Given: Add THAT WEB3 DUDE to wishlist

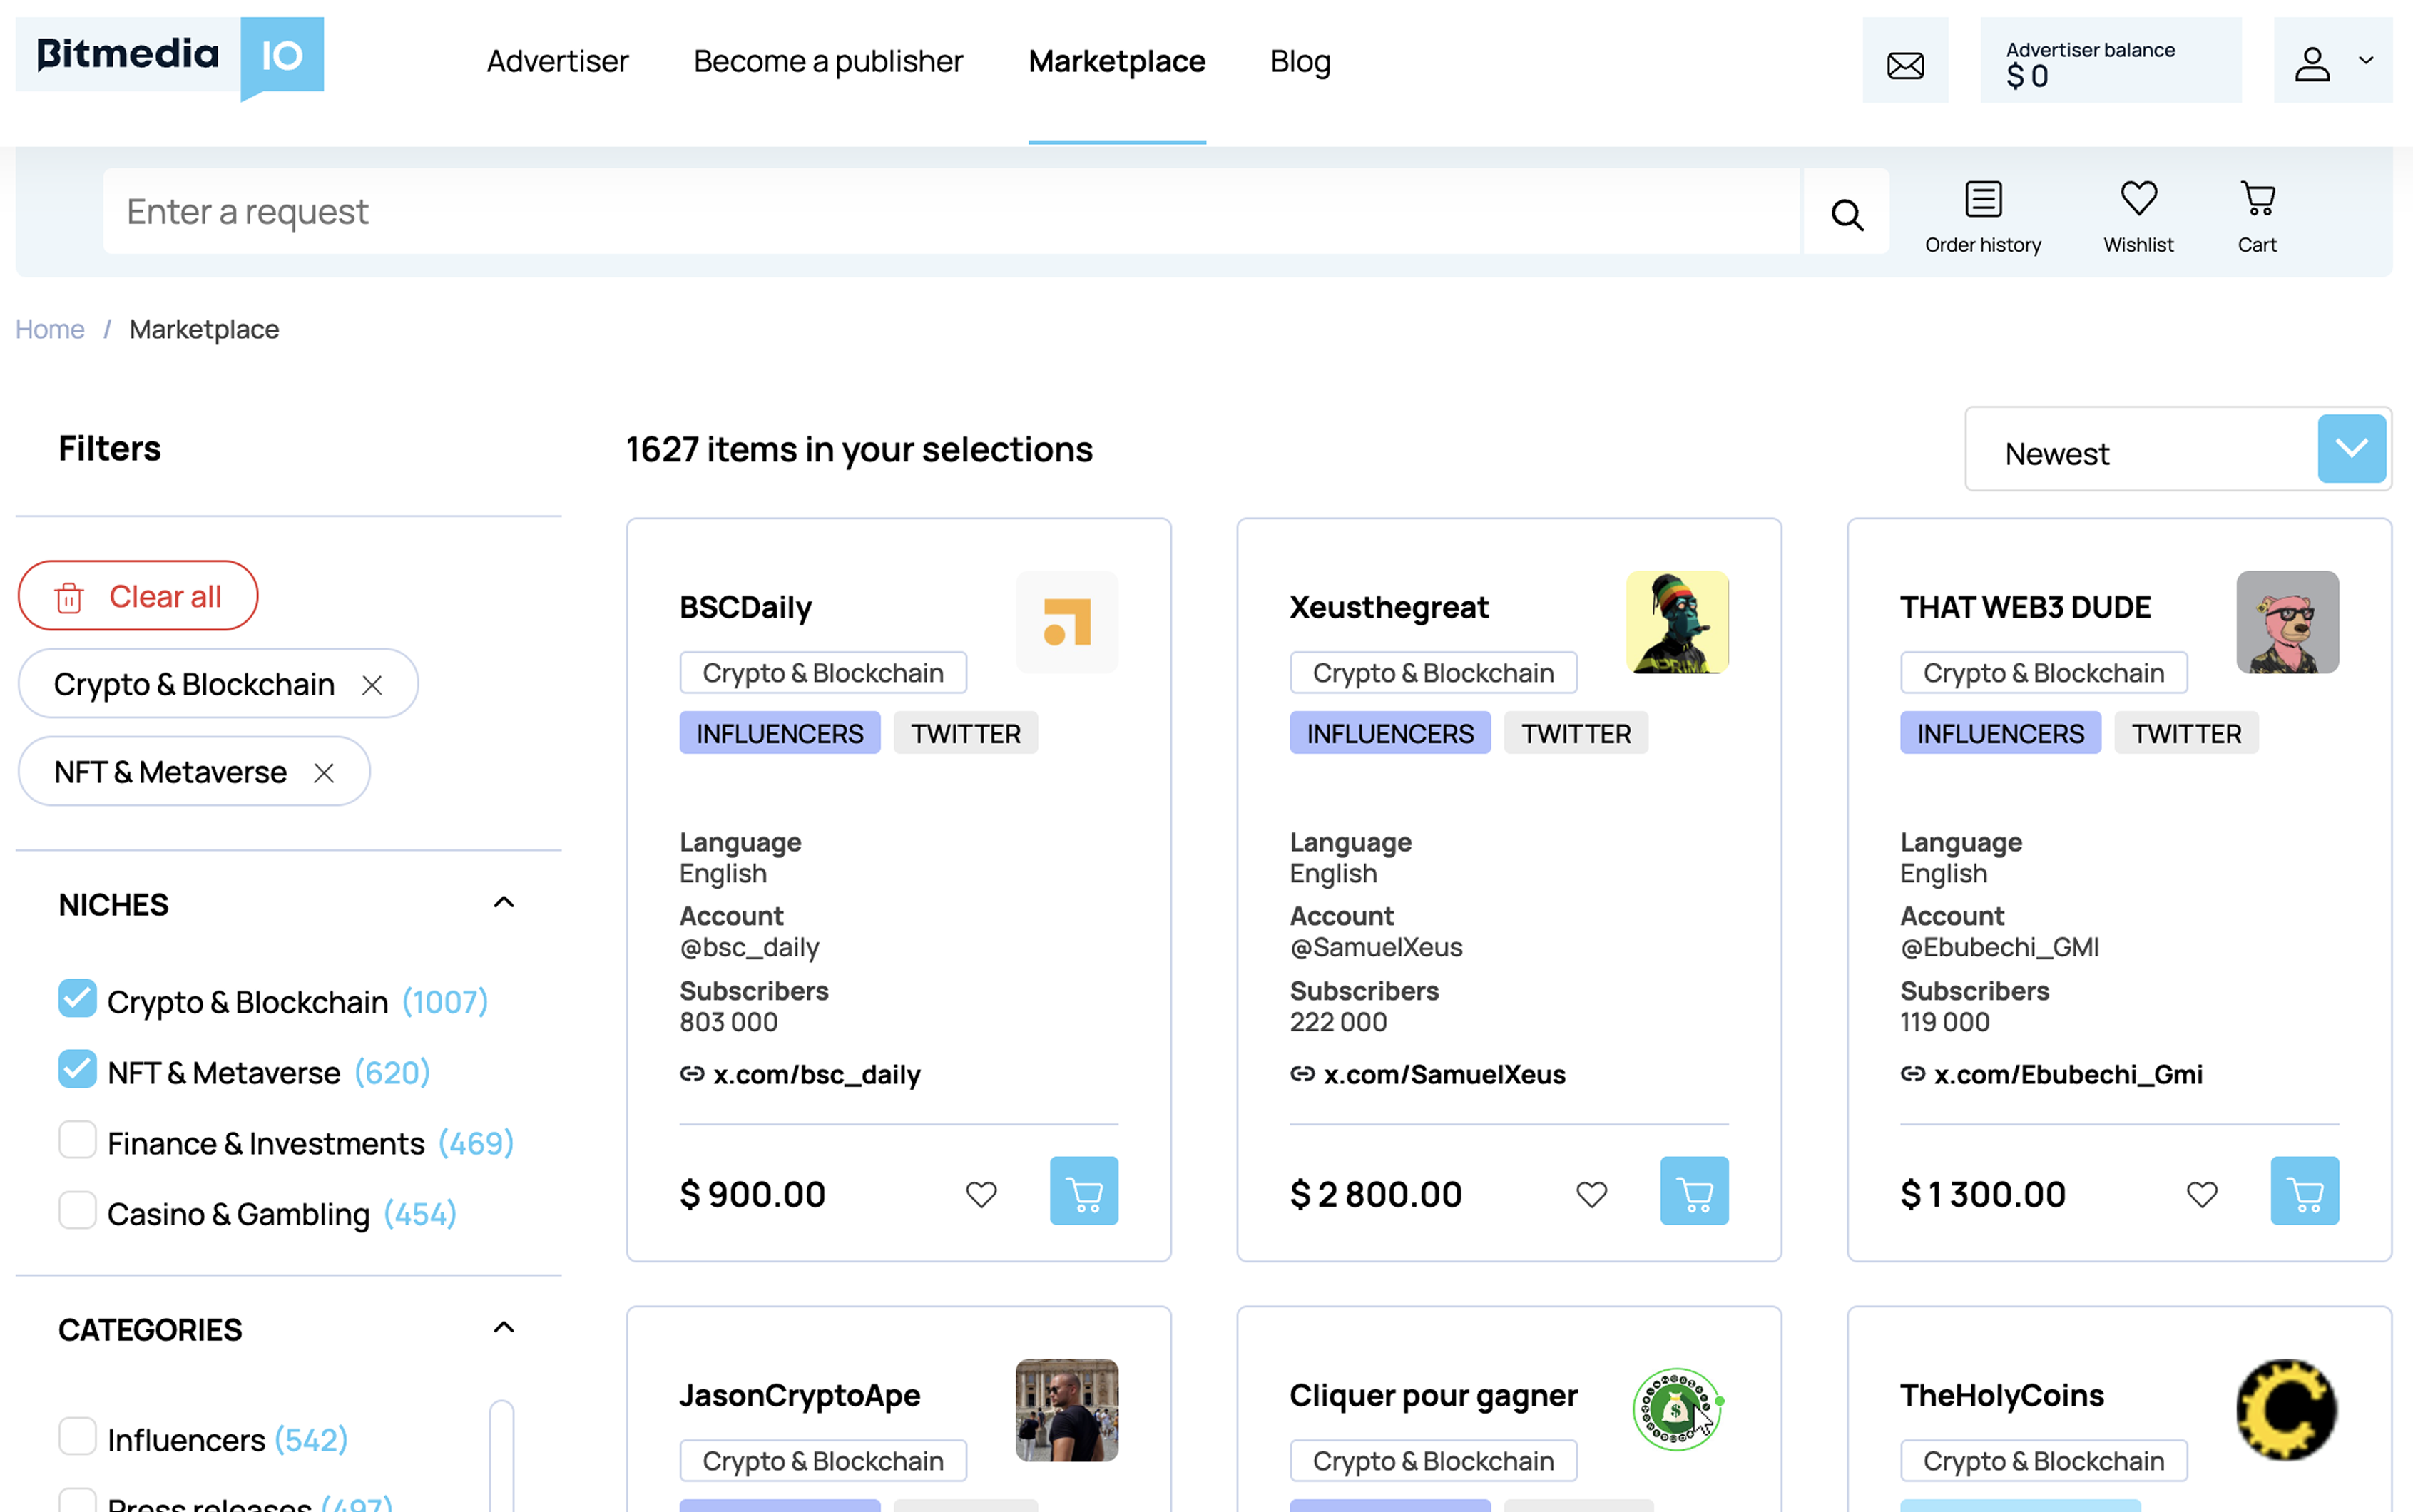Looking at the screenshot, I should click(2201, 1194).
